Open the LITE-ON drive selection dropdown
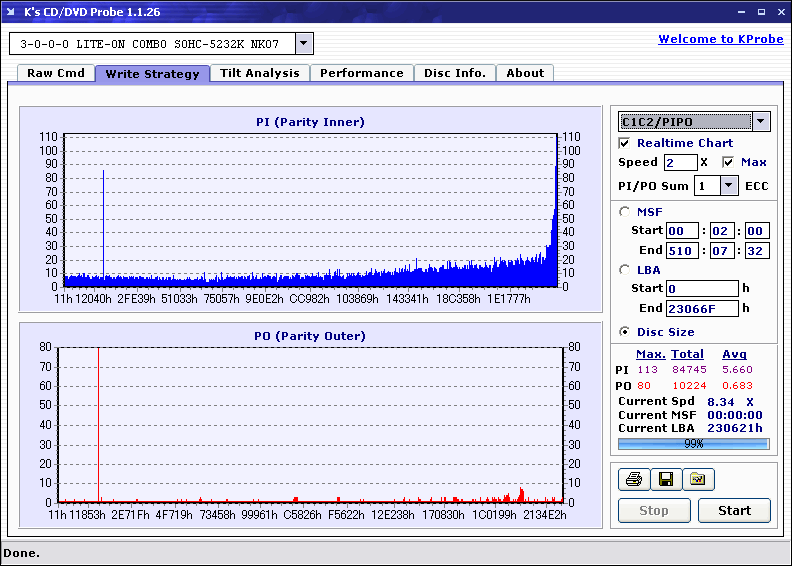Image resolution: width=792 pixels, height=566 pixels. [304, 43]
